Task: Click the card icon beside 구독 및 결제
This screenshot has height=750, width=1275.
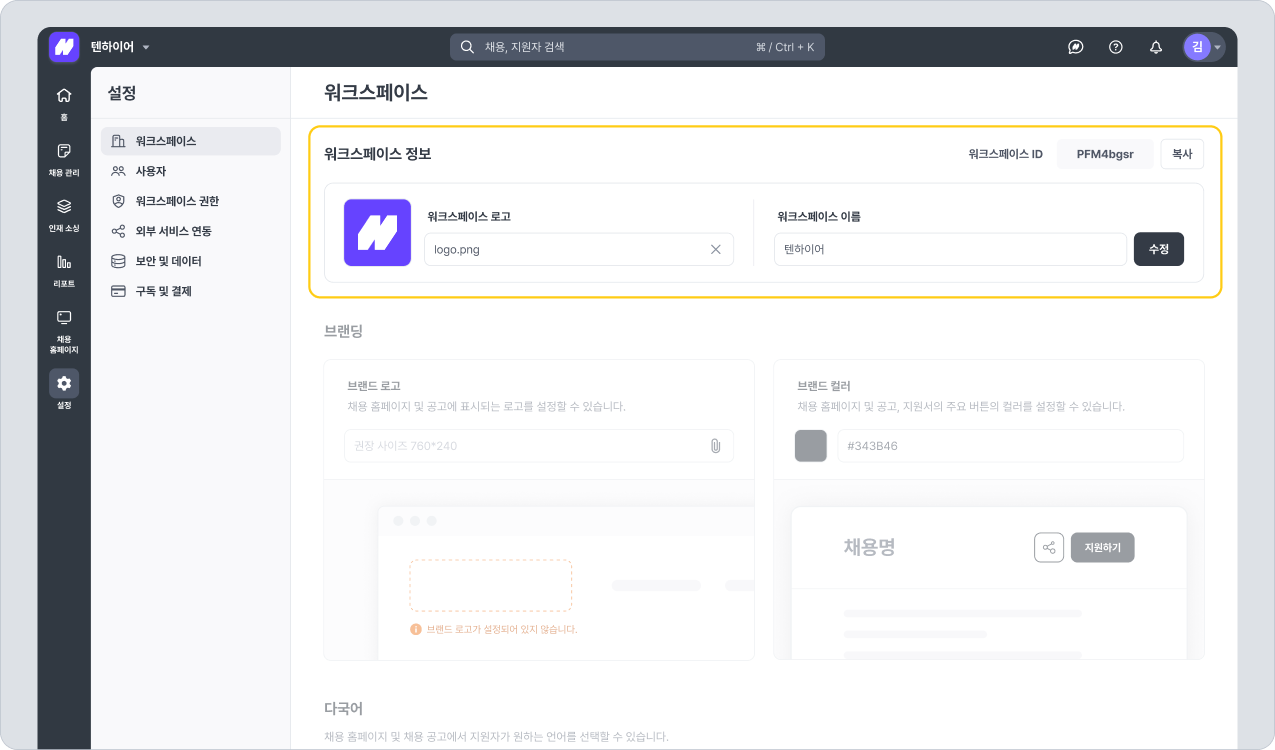Action: (x=118, y=291)
